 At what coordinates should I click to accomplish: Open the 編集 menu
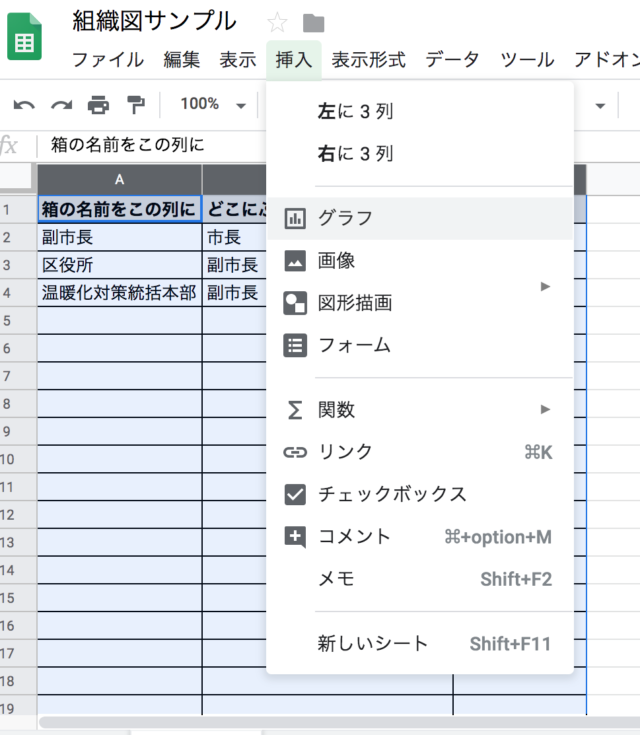182,60
